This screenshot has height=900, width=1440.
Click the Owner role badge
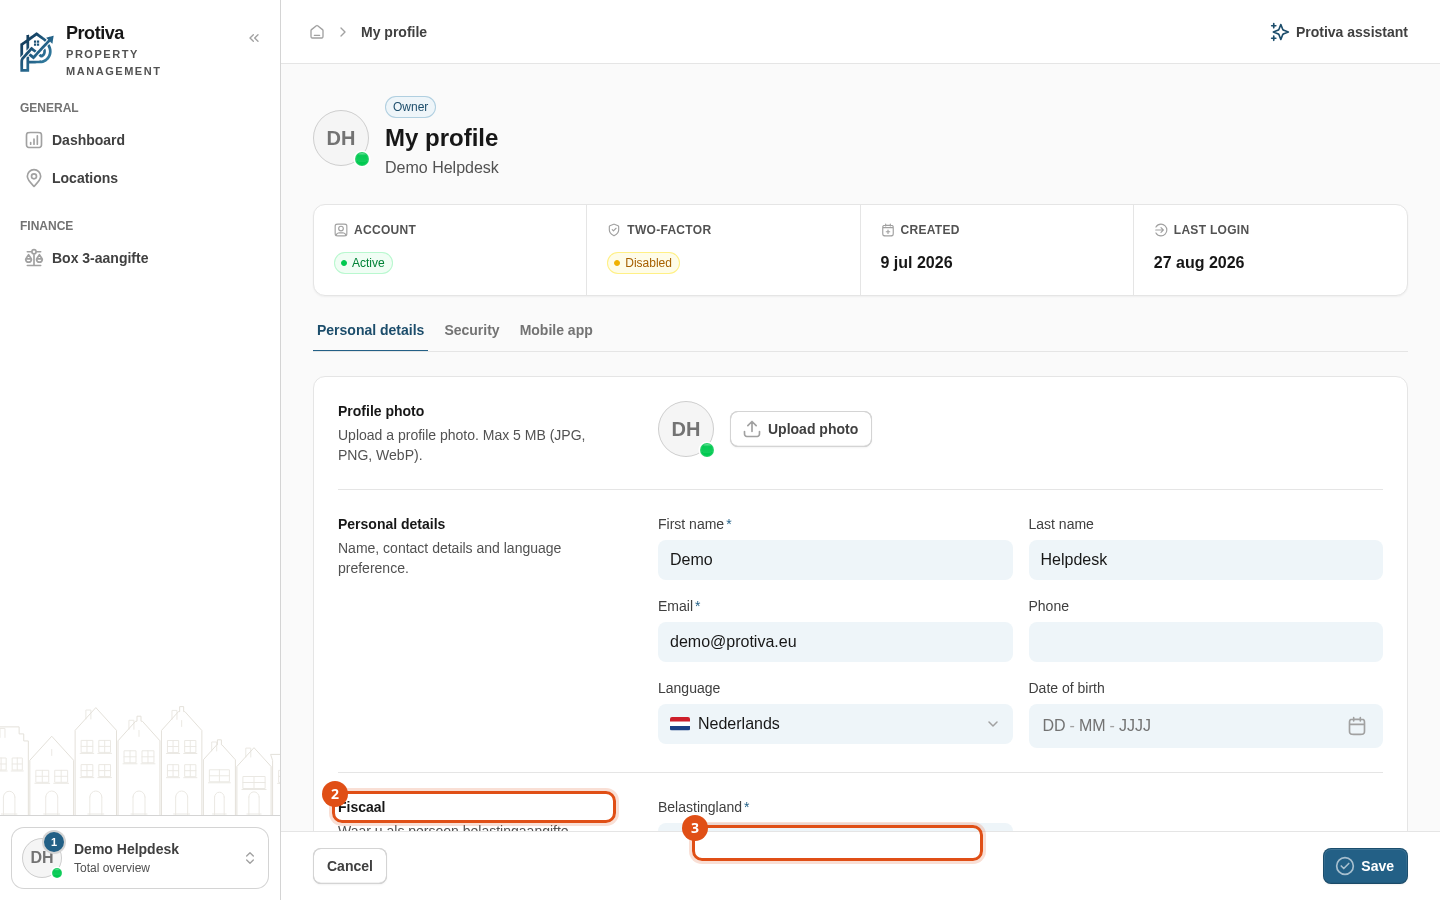(410, 107)
